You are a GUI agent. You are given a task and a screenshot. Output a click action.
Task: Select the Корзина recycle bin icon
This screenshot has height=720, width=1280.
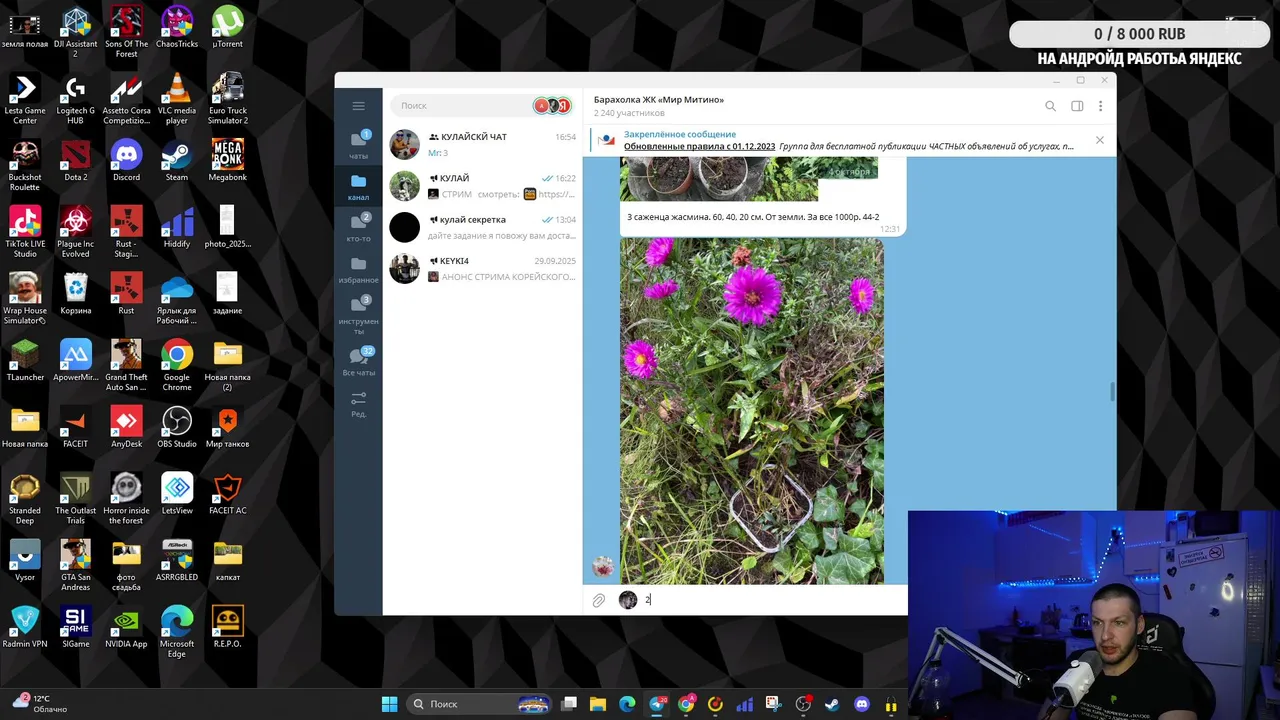pyautogui.click(x=76, y=293)
